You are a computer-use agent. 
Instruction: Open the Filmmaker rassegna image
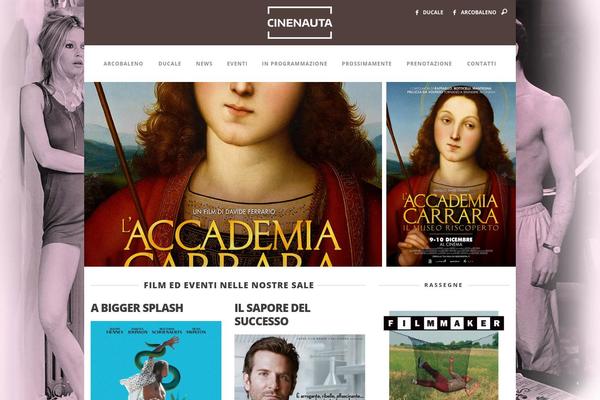(444, 355)
